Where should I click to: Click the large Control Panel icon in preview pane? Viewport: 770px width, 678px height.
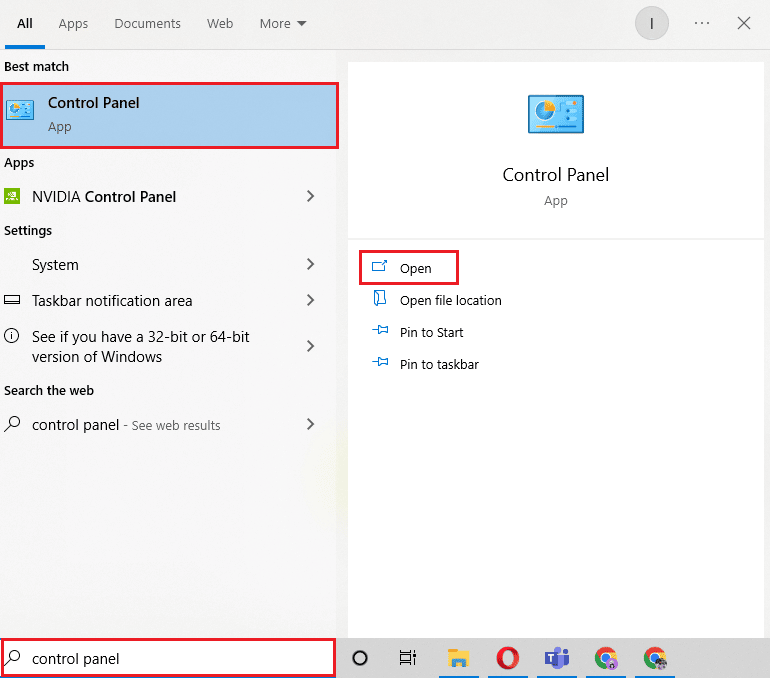[x=555, y=115]
